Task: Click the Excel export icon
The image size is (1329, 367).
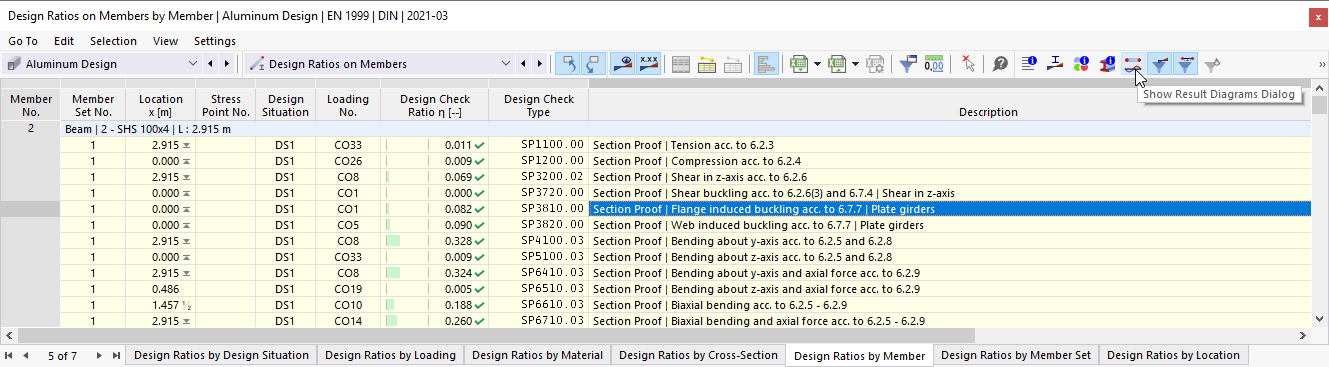Action: [x=798, y=64]
